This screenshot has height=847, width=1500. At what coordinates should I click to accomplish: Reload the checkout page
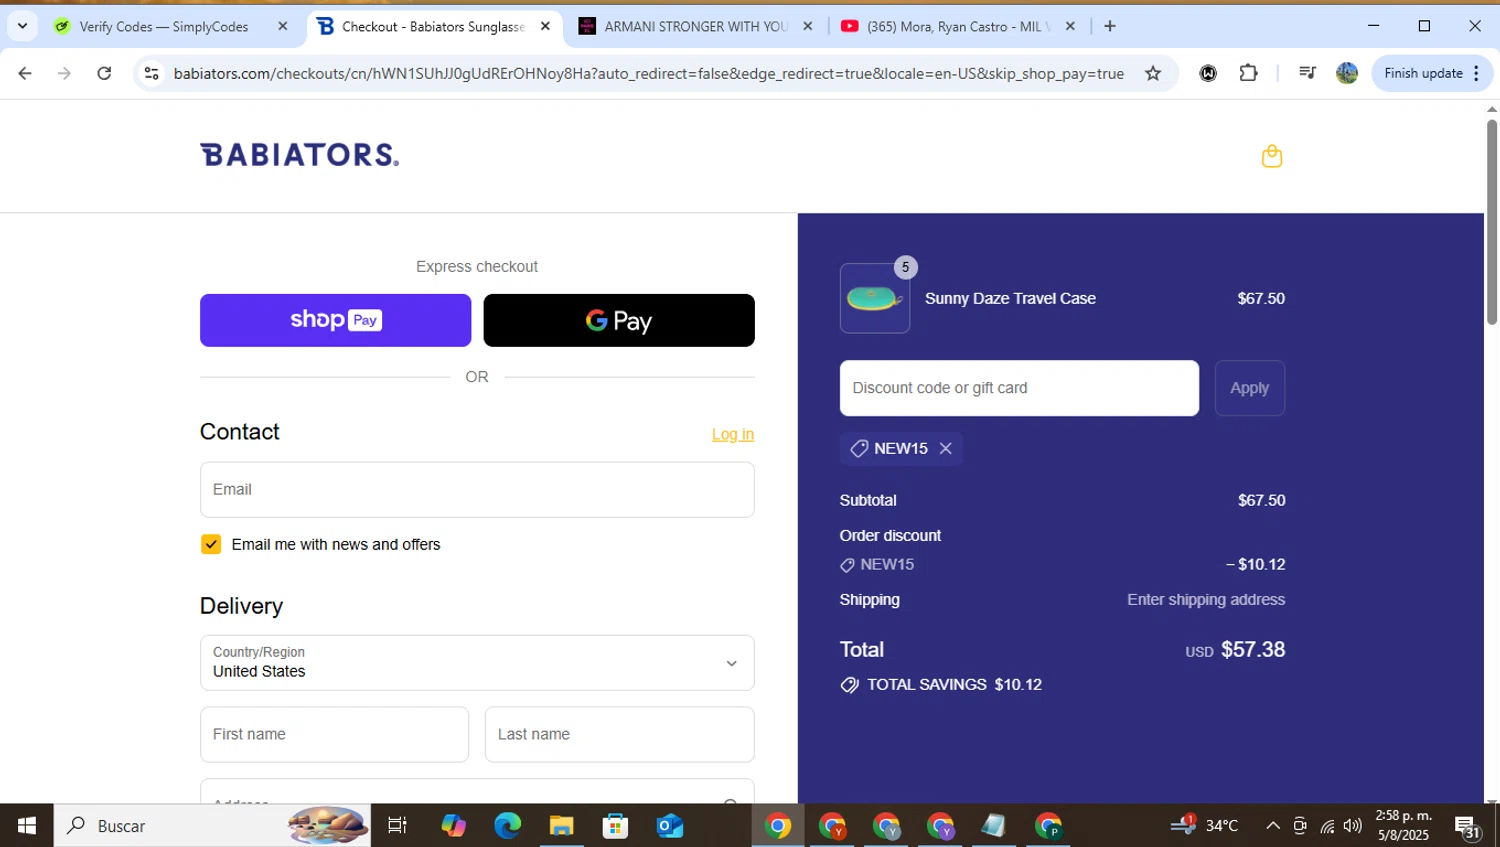click(104, 73)
